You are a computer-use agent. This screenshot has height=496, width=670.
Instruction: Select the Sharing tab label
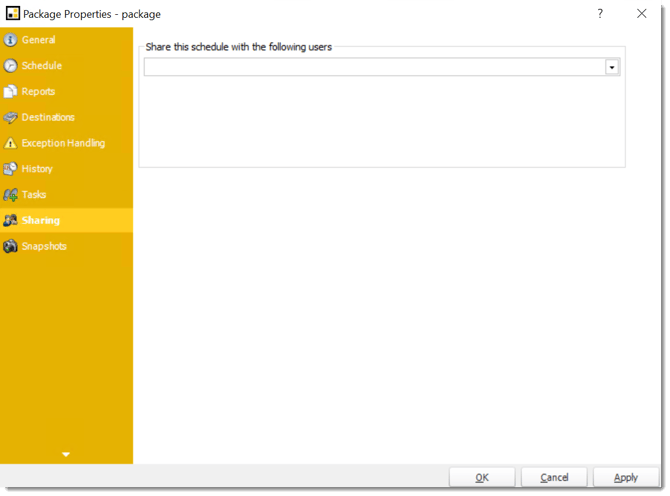tap(41, 220)
